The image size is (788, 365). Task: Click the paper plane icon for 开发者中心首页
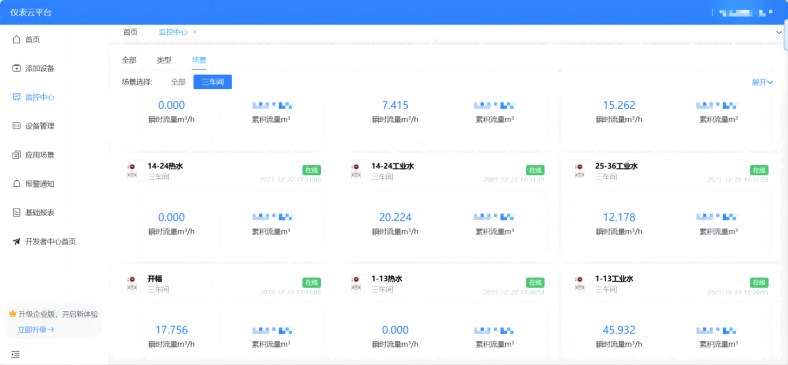point(17,241)
